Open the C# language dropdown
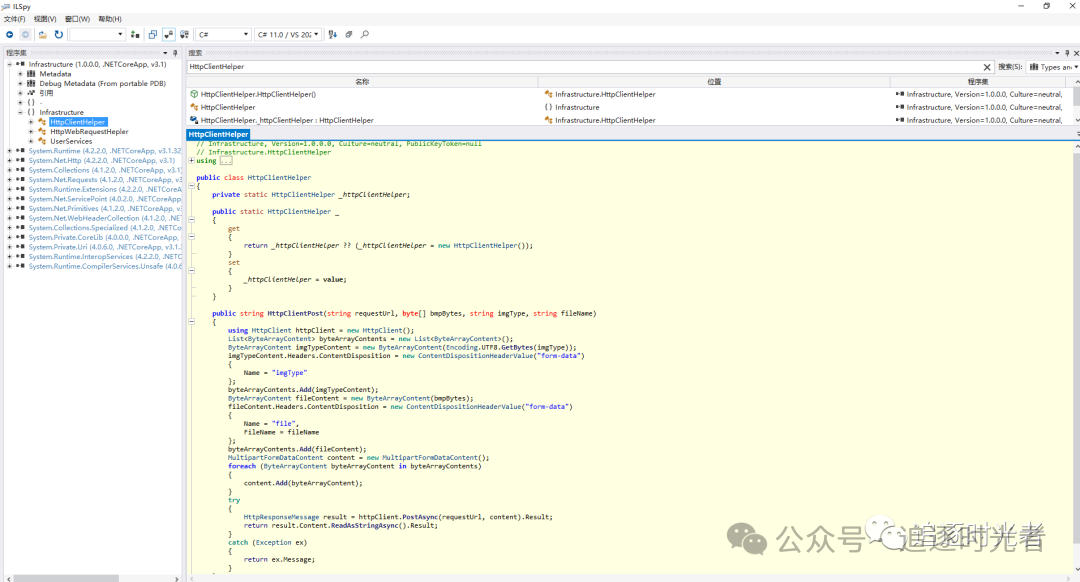1080x582 pixels. pos(223,35)
